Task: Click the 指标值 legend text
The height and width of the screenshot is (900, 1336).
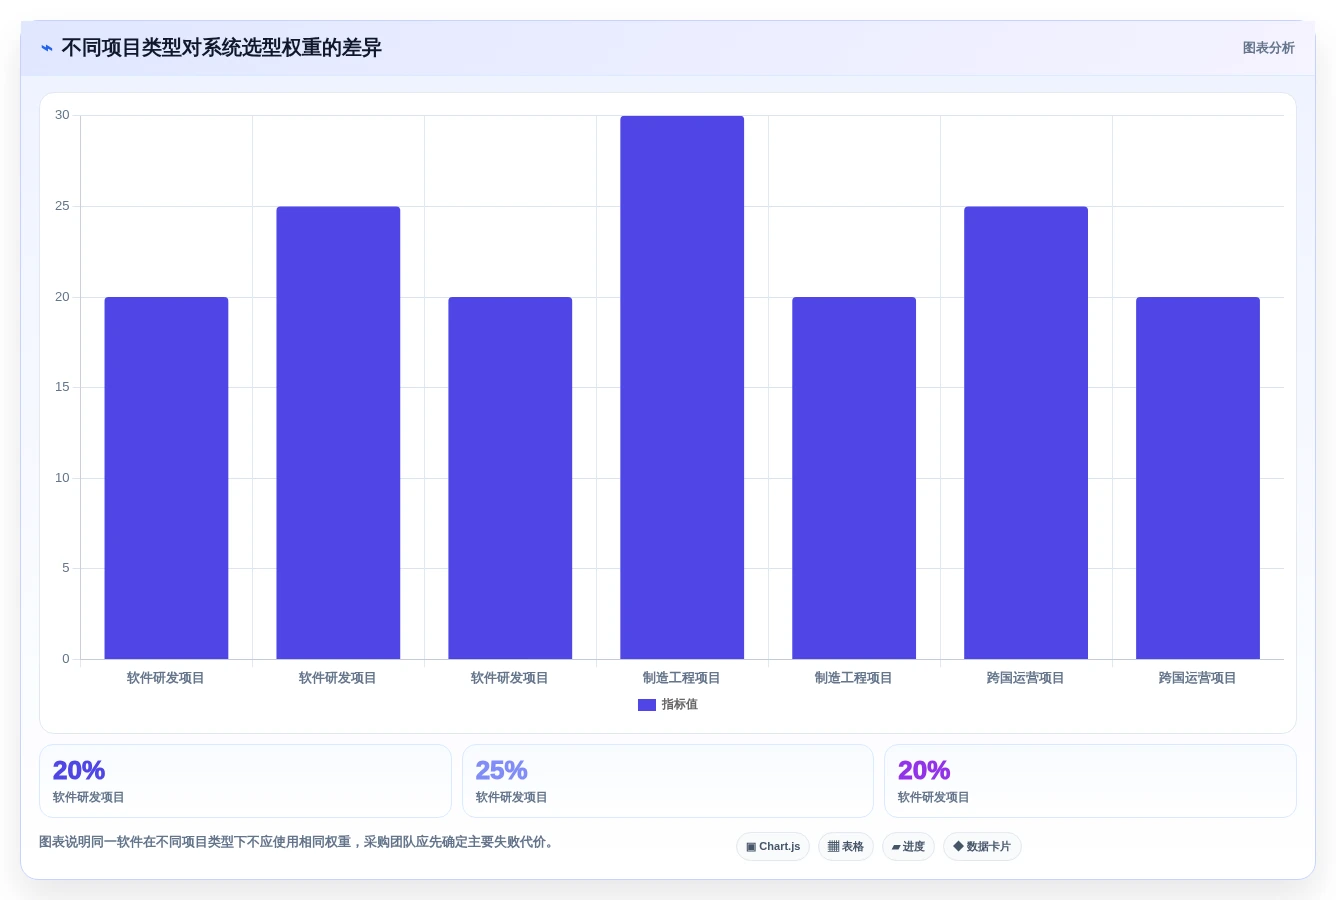Action: click(680, 705)
